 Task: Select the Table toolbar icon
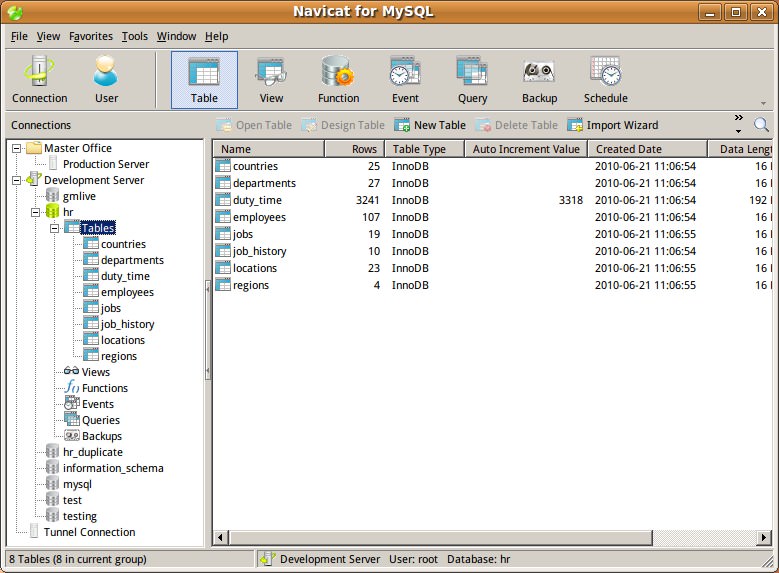pyautogui.click(x=204, y=80)
